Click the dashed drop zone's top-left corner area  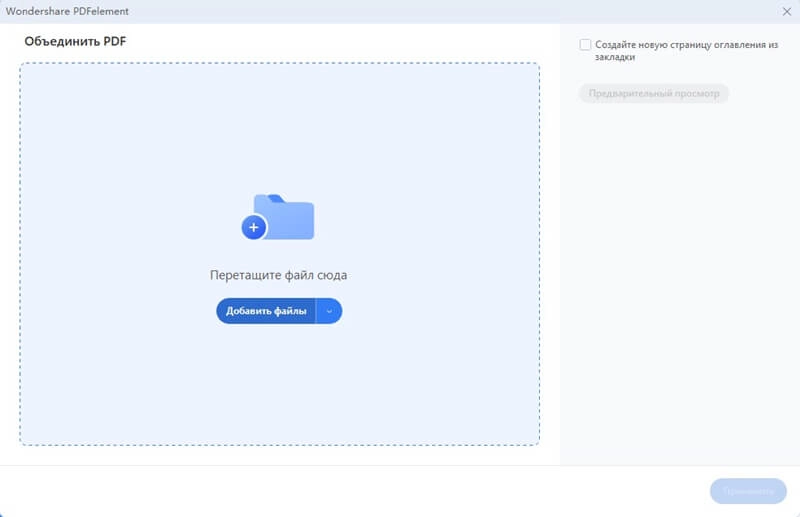(x=28, y=71)
